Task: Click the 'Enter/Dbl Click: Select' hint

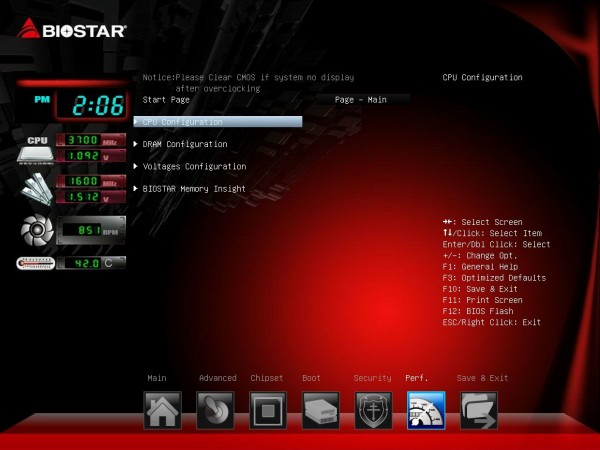Action: pos(496,245)
